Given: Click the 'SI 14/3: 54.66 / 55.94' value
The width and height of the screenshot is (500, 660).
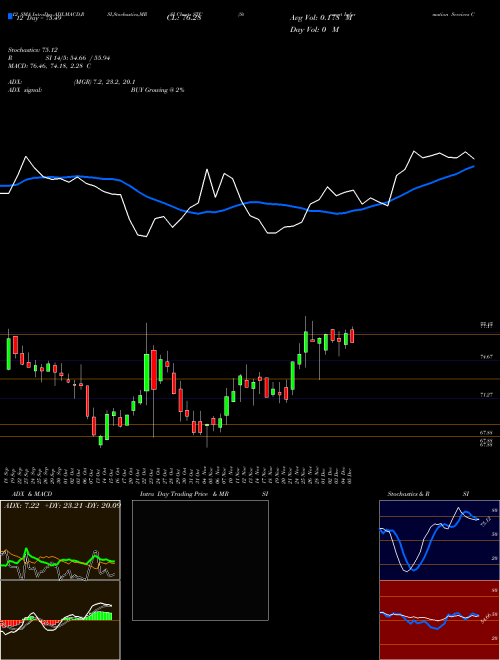Looking at the screenshot, I should 78,58.
